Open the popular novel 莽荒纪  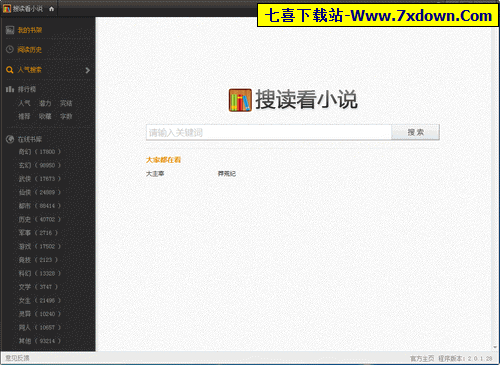[x=227, y=174]
